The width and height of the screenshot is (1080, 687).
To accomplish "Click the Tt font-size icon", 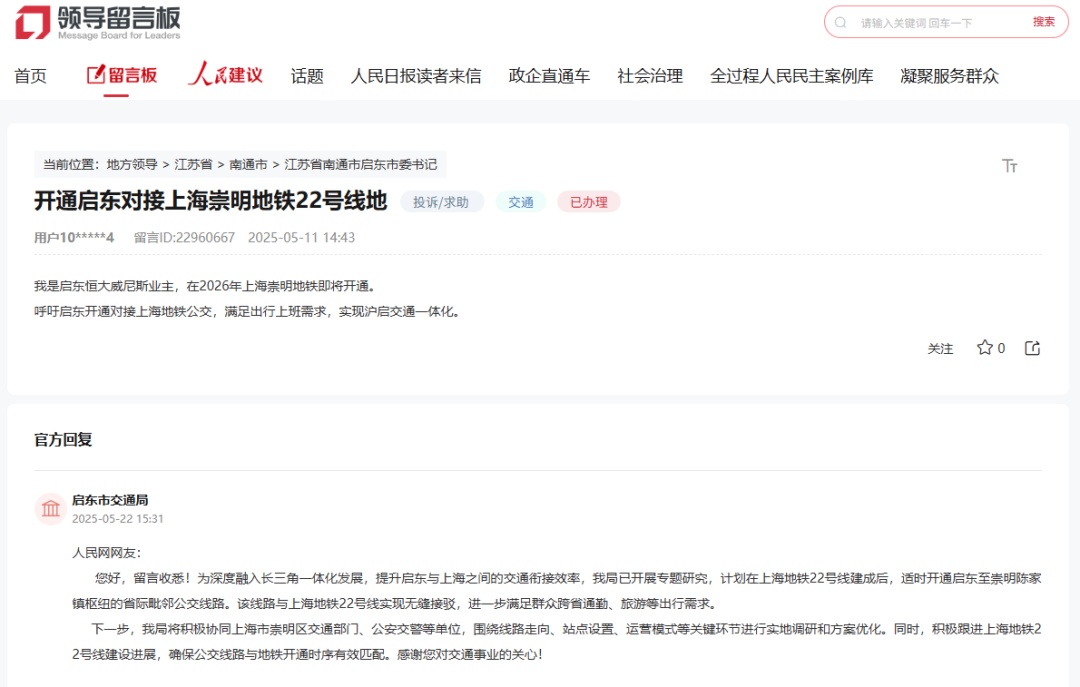I will pos(1010,167).
